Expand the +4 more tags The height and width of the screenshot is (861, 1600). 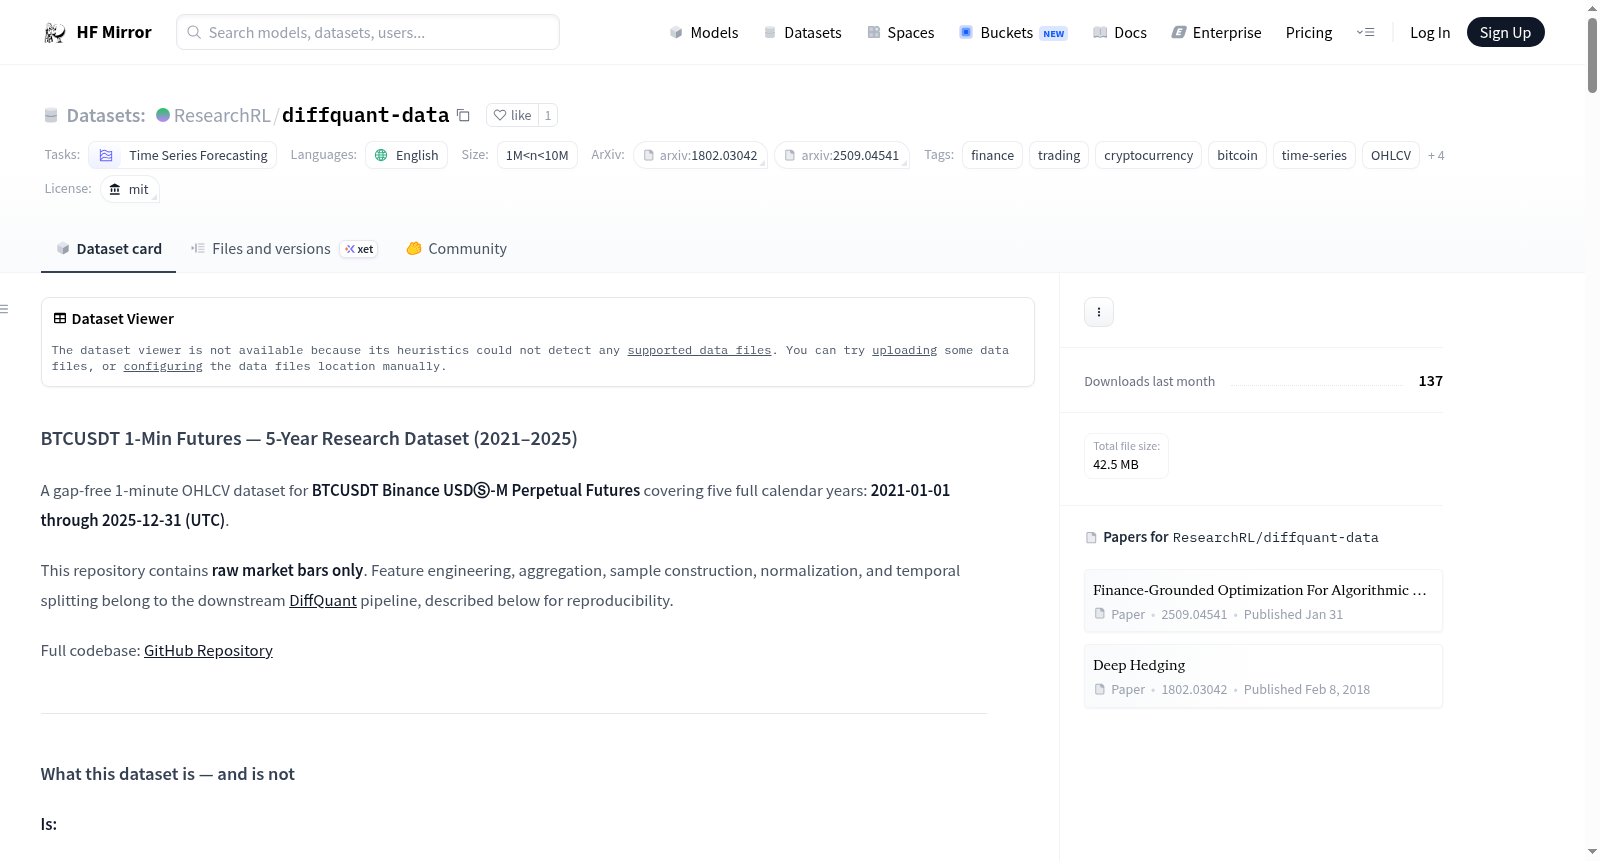click(x=1436, y=155)
